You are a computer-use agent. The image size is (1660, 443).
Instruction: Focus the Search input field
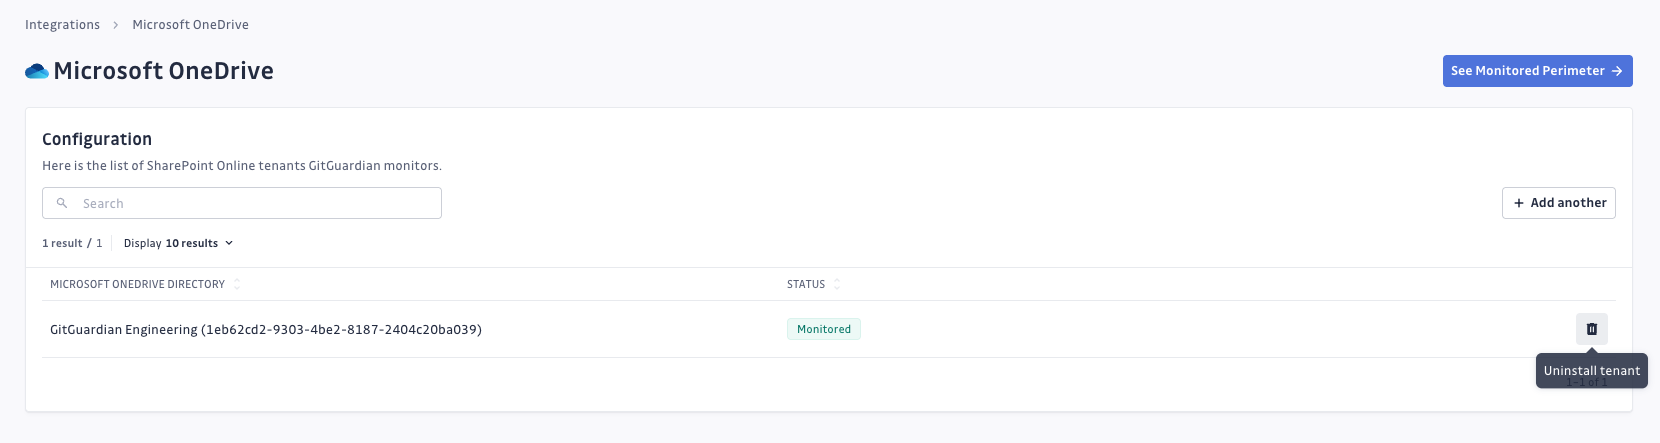click(x=242, y=203)
